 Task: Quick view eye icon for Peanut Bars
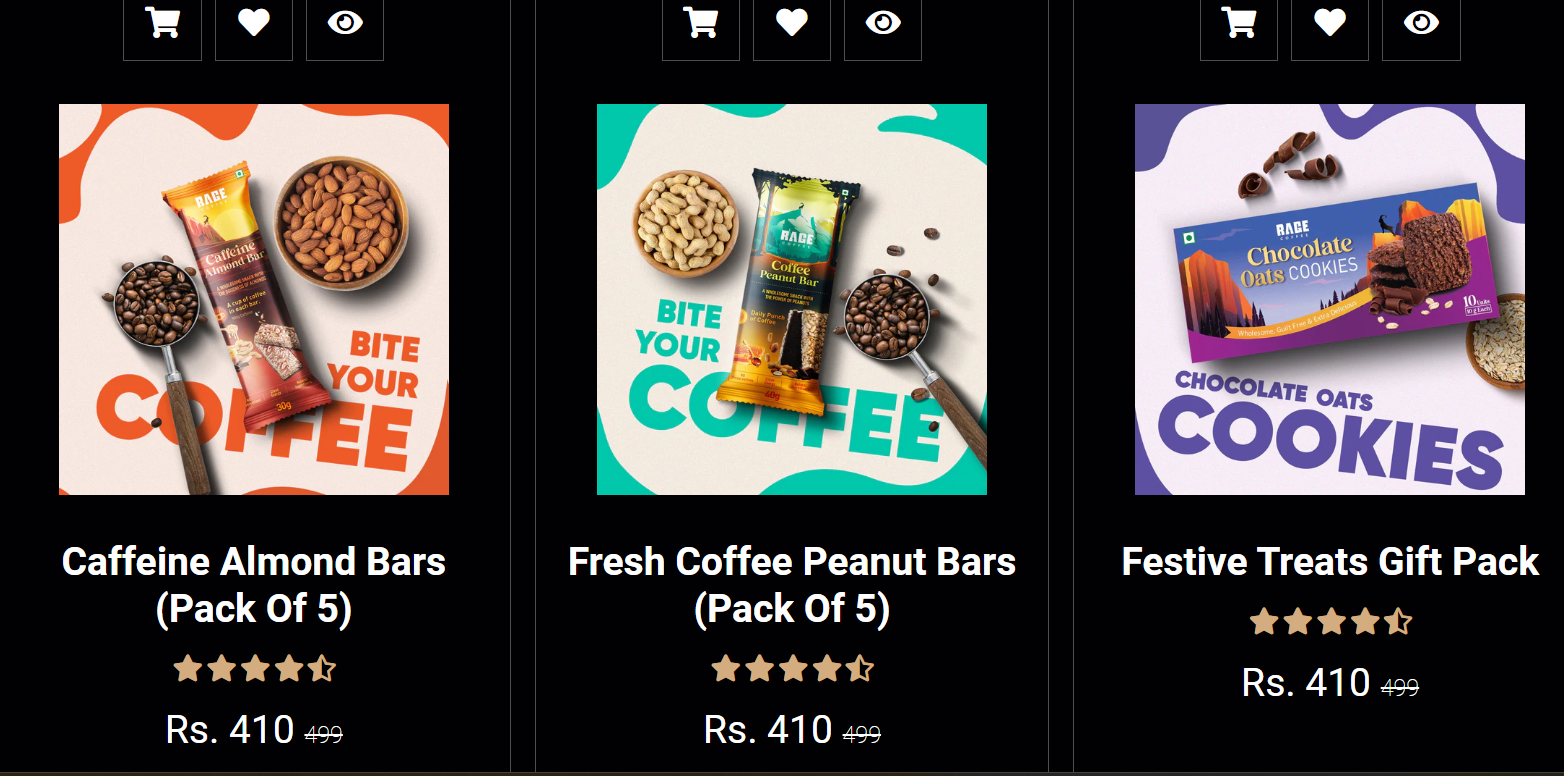(883, 24)
